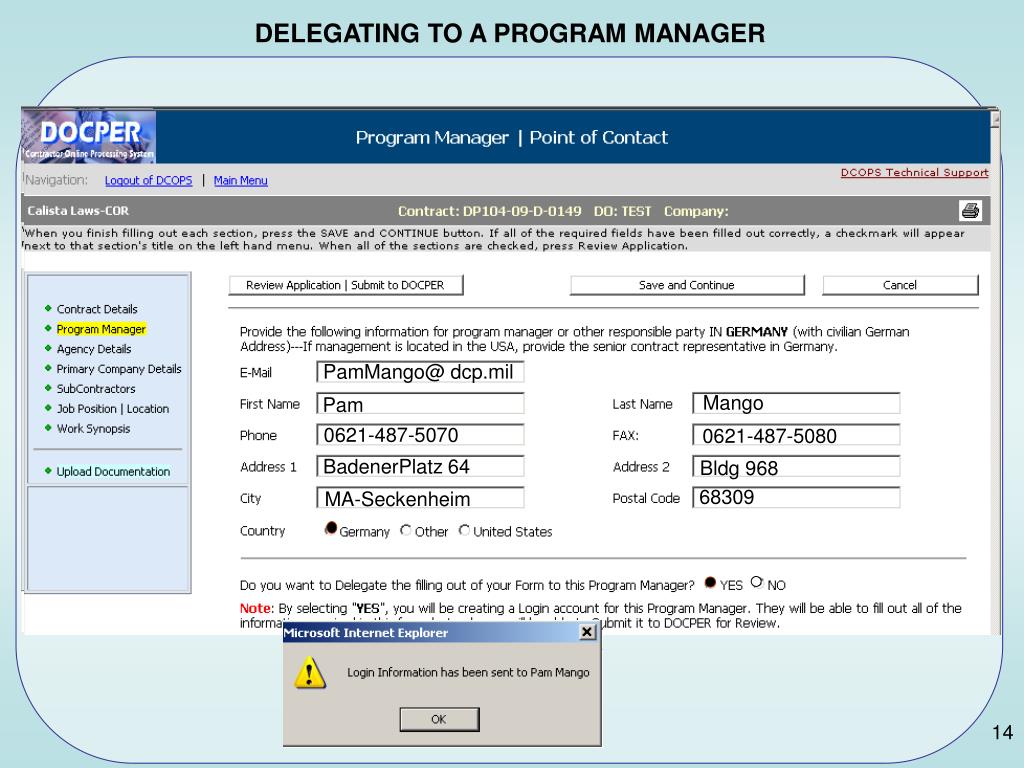1024x768 pixels.
Task: Click the Logout of DCOPS link
Action: [148, 180]
